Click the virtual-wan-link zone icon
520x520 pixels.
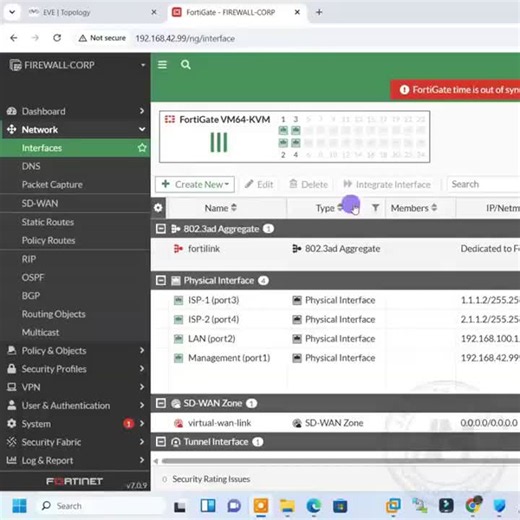[178, 423]
